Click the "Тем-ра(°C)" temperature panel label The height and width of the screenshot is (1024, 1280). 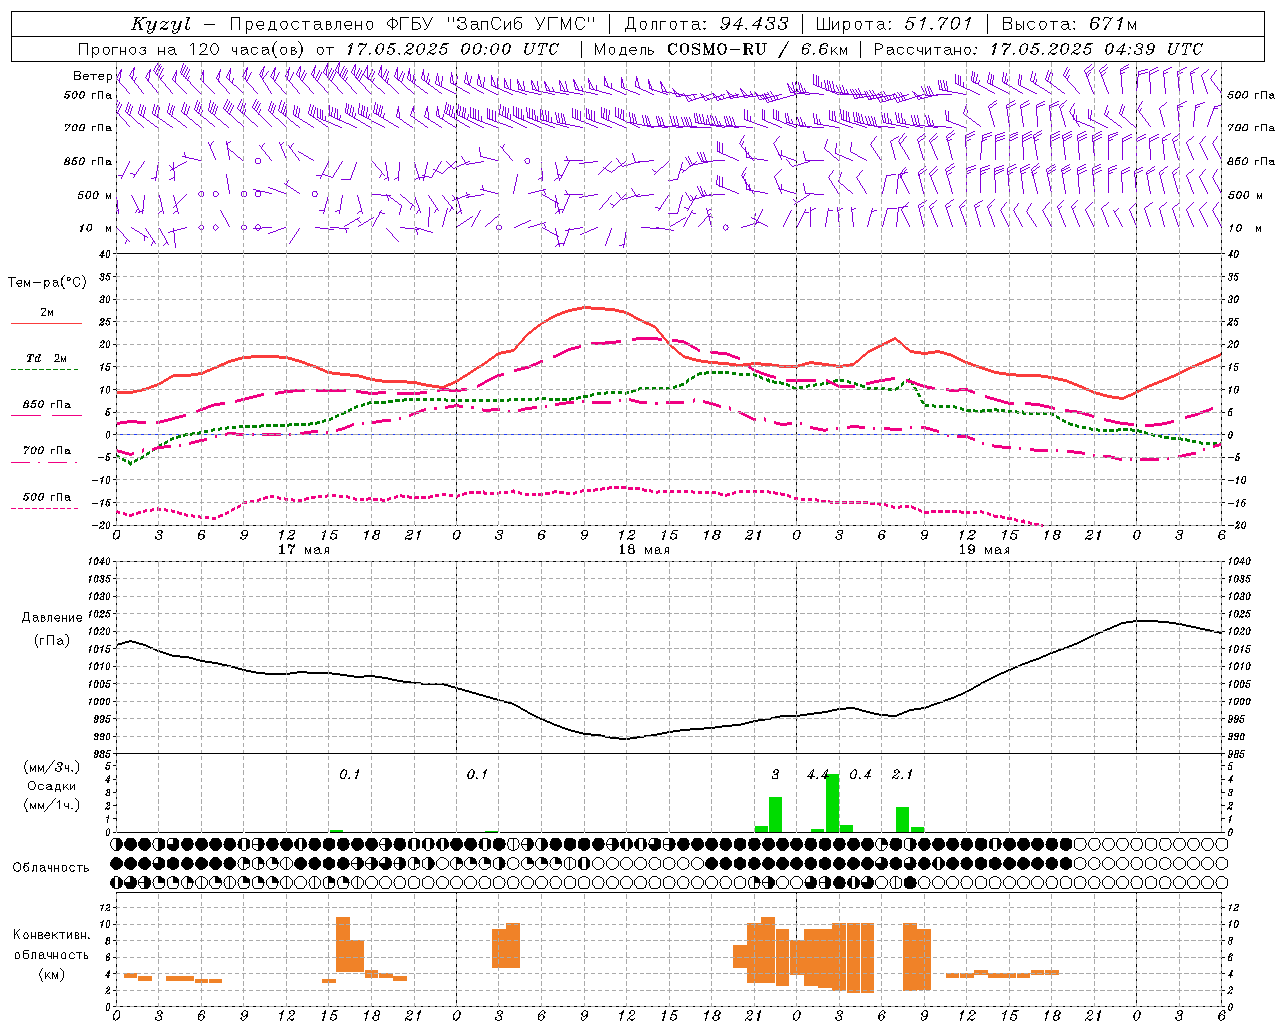click(x=47, y=283)
